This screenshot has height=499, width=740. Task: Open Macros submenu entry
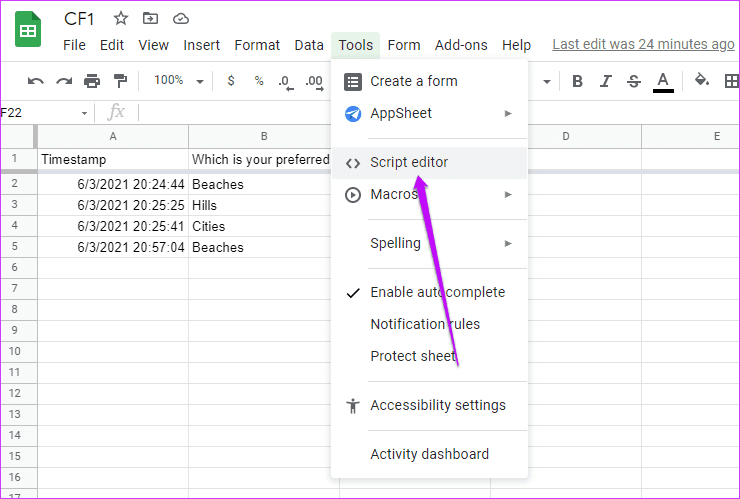[429, 195]
